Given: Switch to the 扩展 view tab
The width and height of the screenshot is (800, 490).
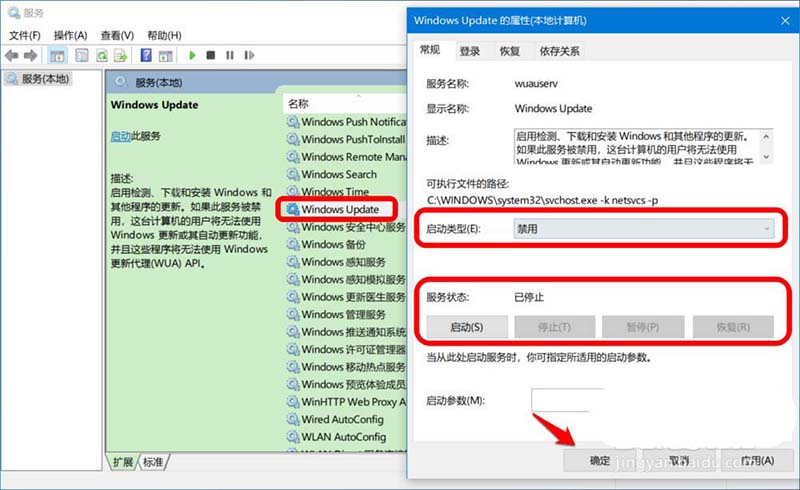Looking at the screenshot, I should (x=123, y=462).
